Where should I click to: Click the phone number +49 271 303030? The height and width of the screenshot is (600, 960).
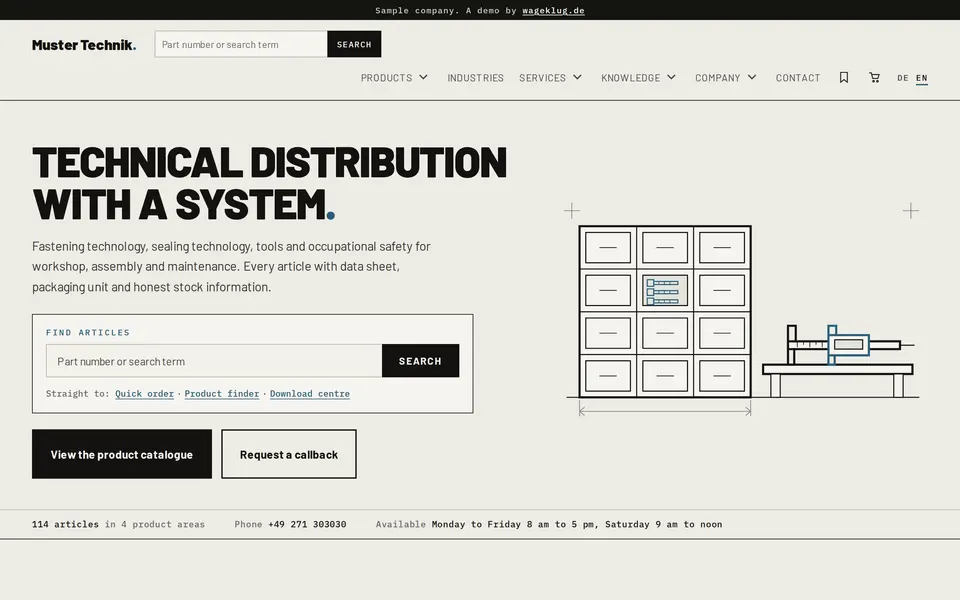[x=307, y=524]
